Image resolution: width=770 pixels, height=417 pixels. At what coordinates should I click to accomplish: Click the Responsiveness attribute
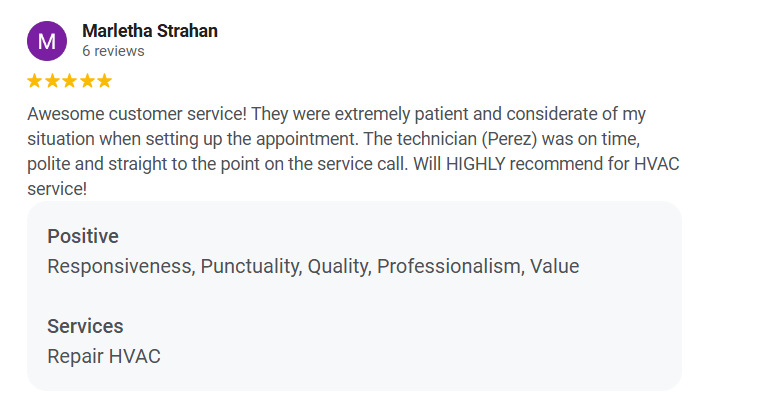(121, 266)
